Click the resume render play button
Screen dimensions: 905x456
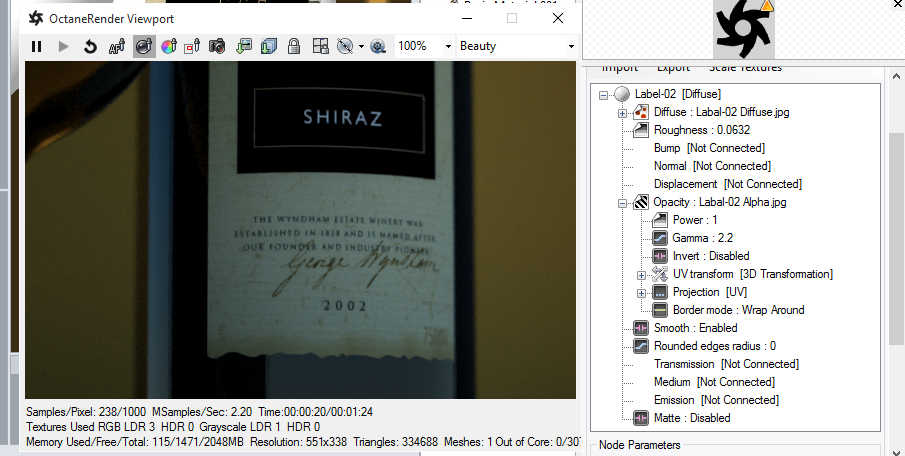pos(63,46)
